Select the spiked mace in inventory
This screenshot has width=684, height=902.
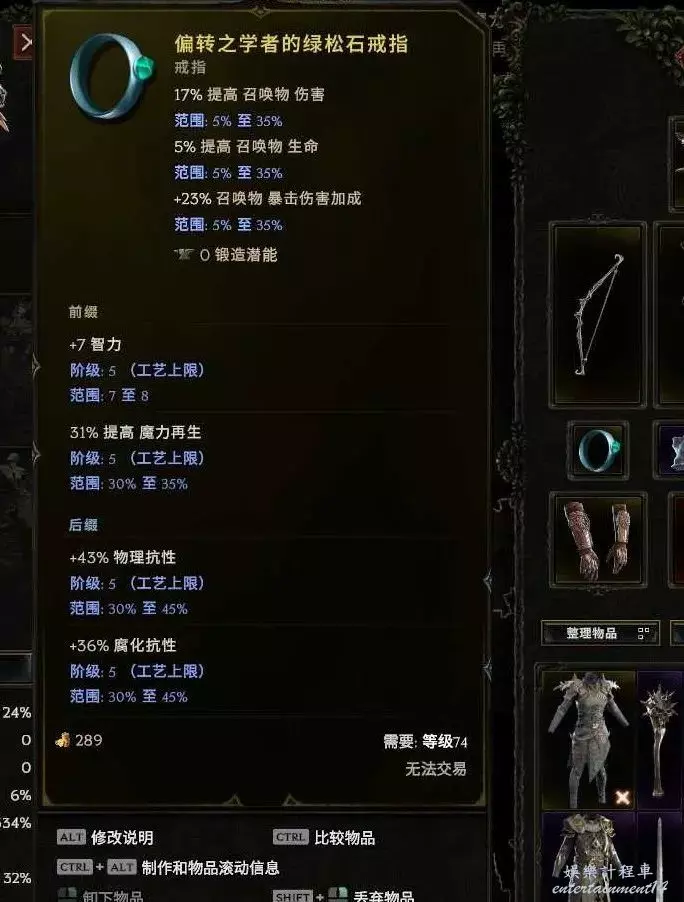(660, 739)
